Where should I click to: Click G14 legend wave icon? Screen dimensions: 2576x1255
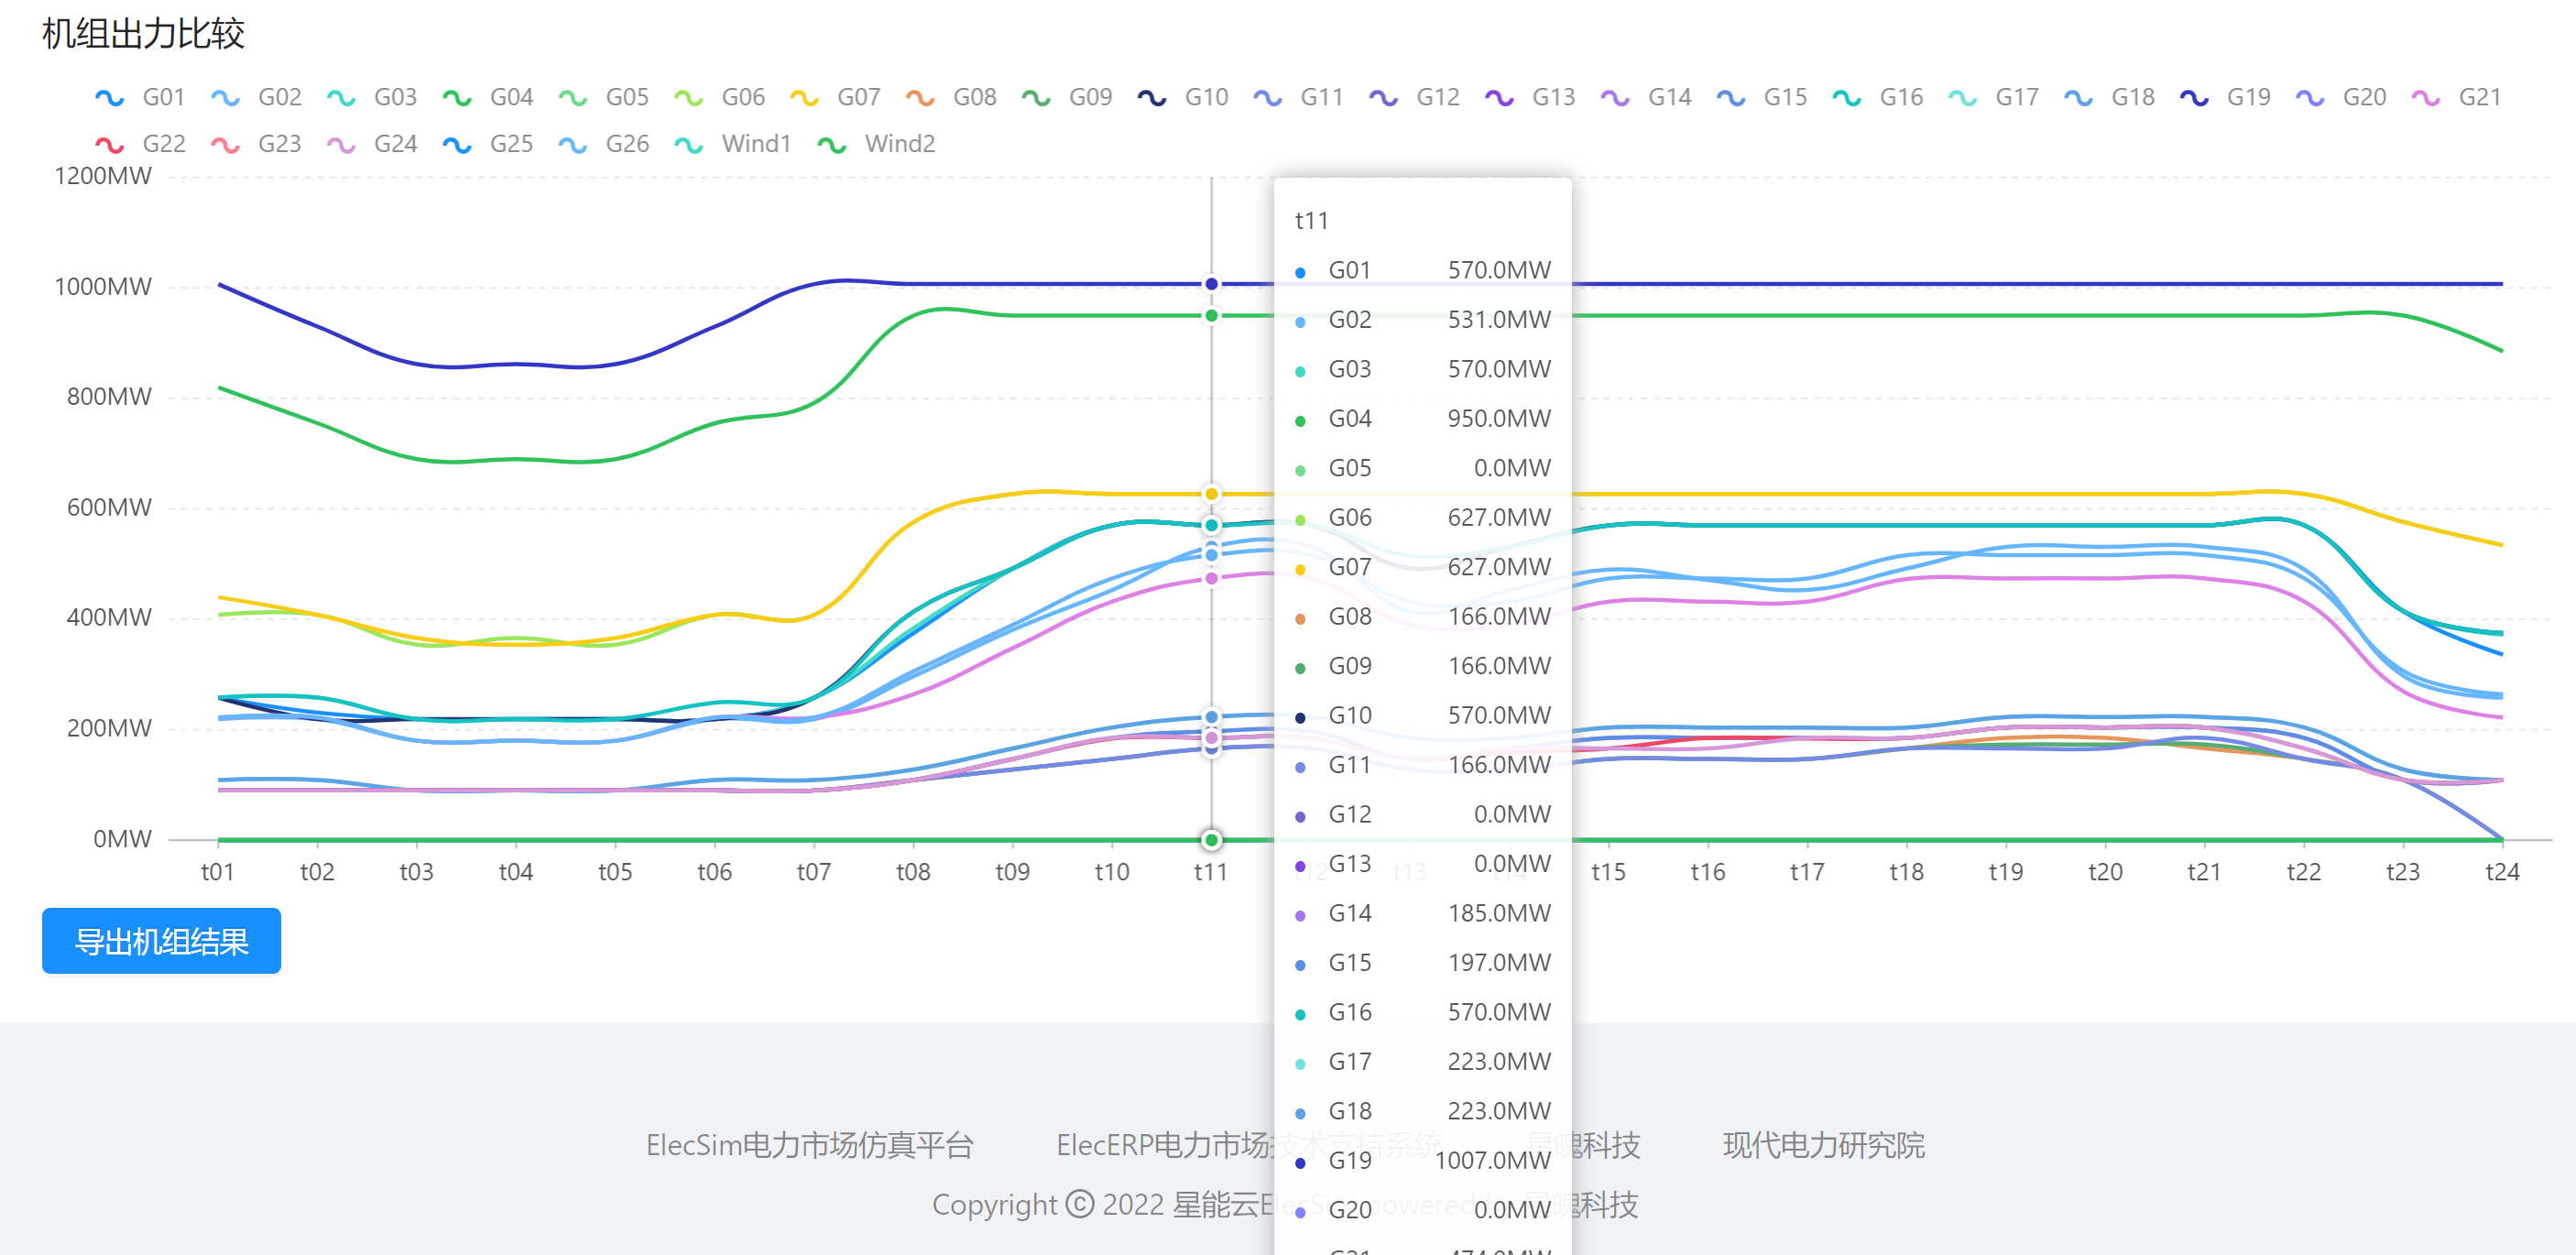(1616, 97)
